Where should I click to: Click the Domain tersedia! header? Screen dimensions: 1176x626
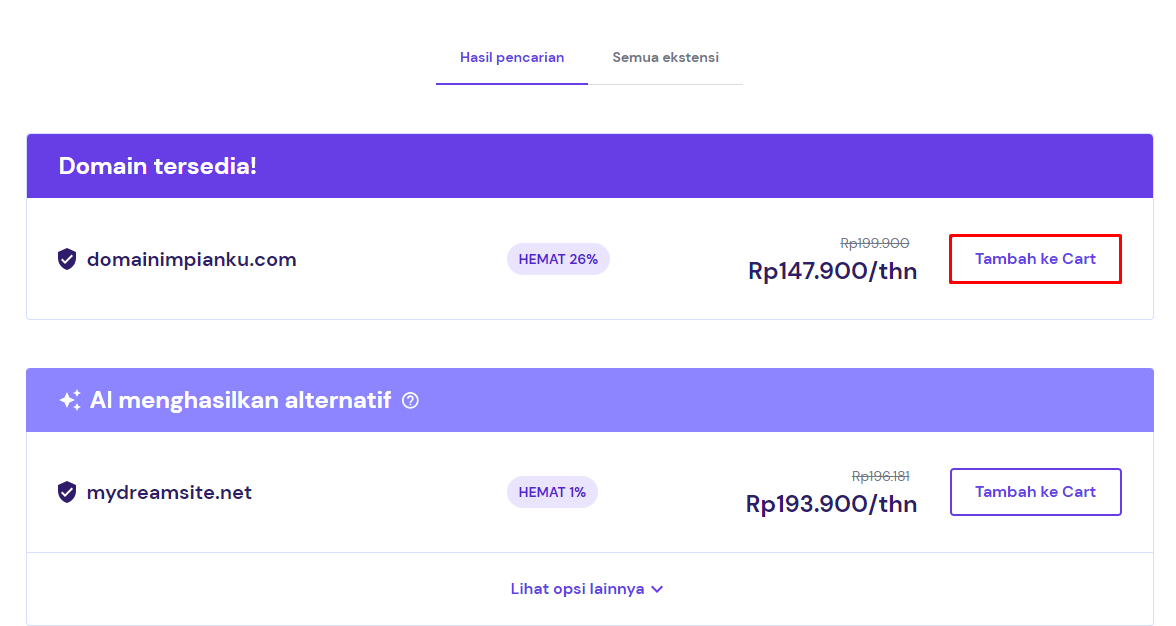(x=158, y=166)
